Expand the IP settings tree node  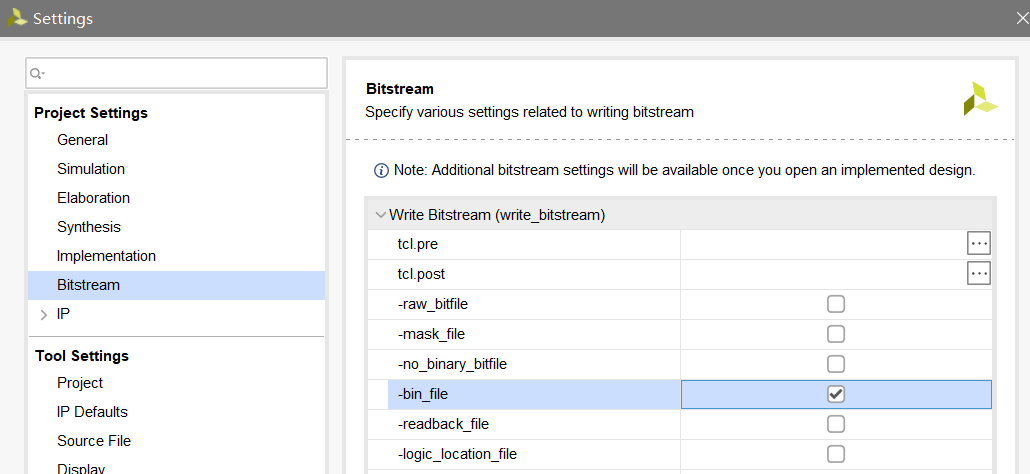(43, 314)
